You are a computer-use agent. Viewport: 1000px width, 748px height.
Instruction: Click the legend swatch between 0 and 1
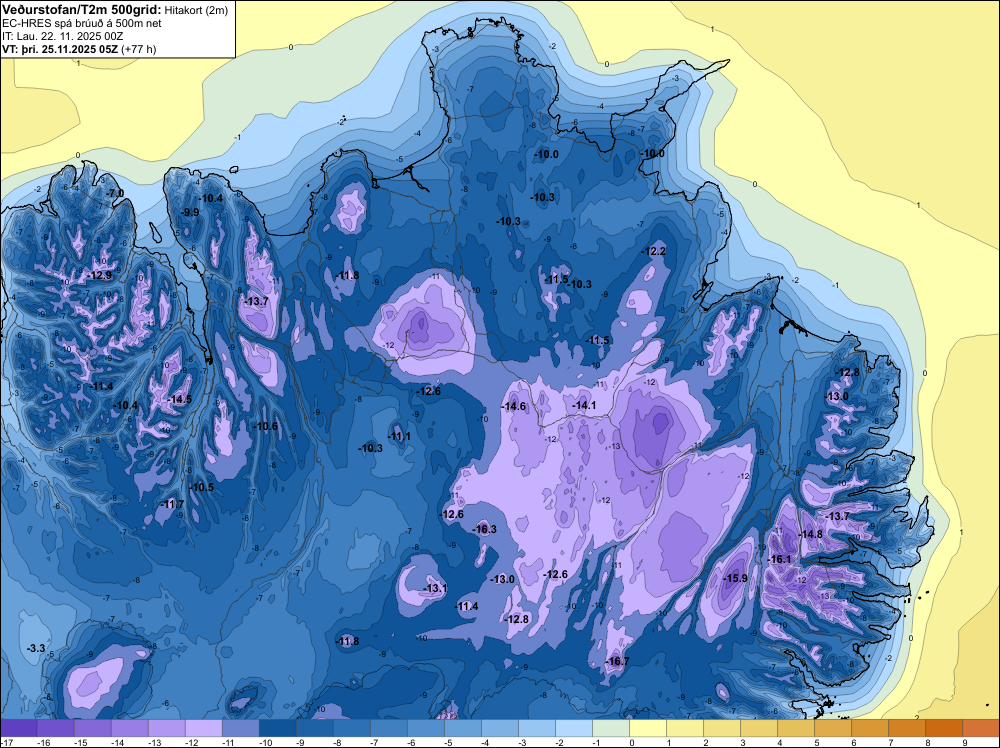(x=648, y=728)
